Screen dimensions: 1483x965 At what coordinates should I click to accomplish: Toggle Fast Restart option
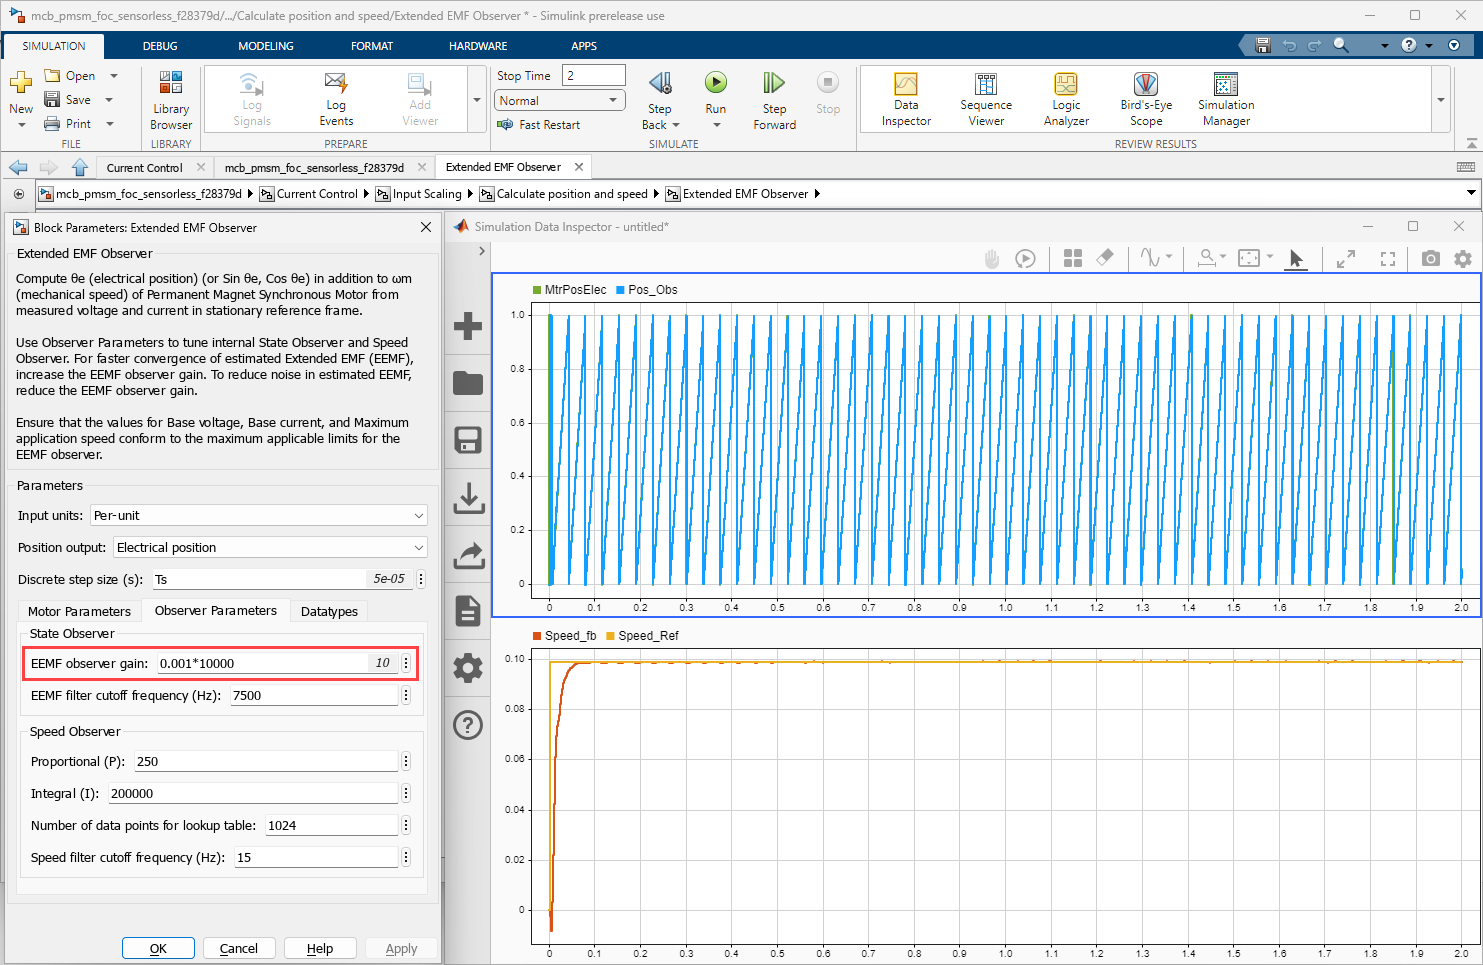click(539, 125)
